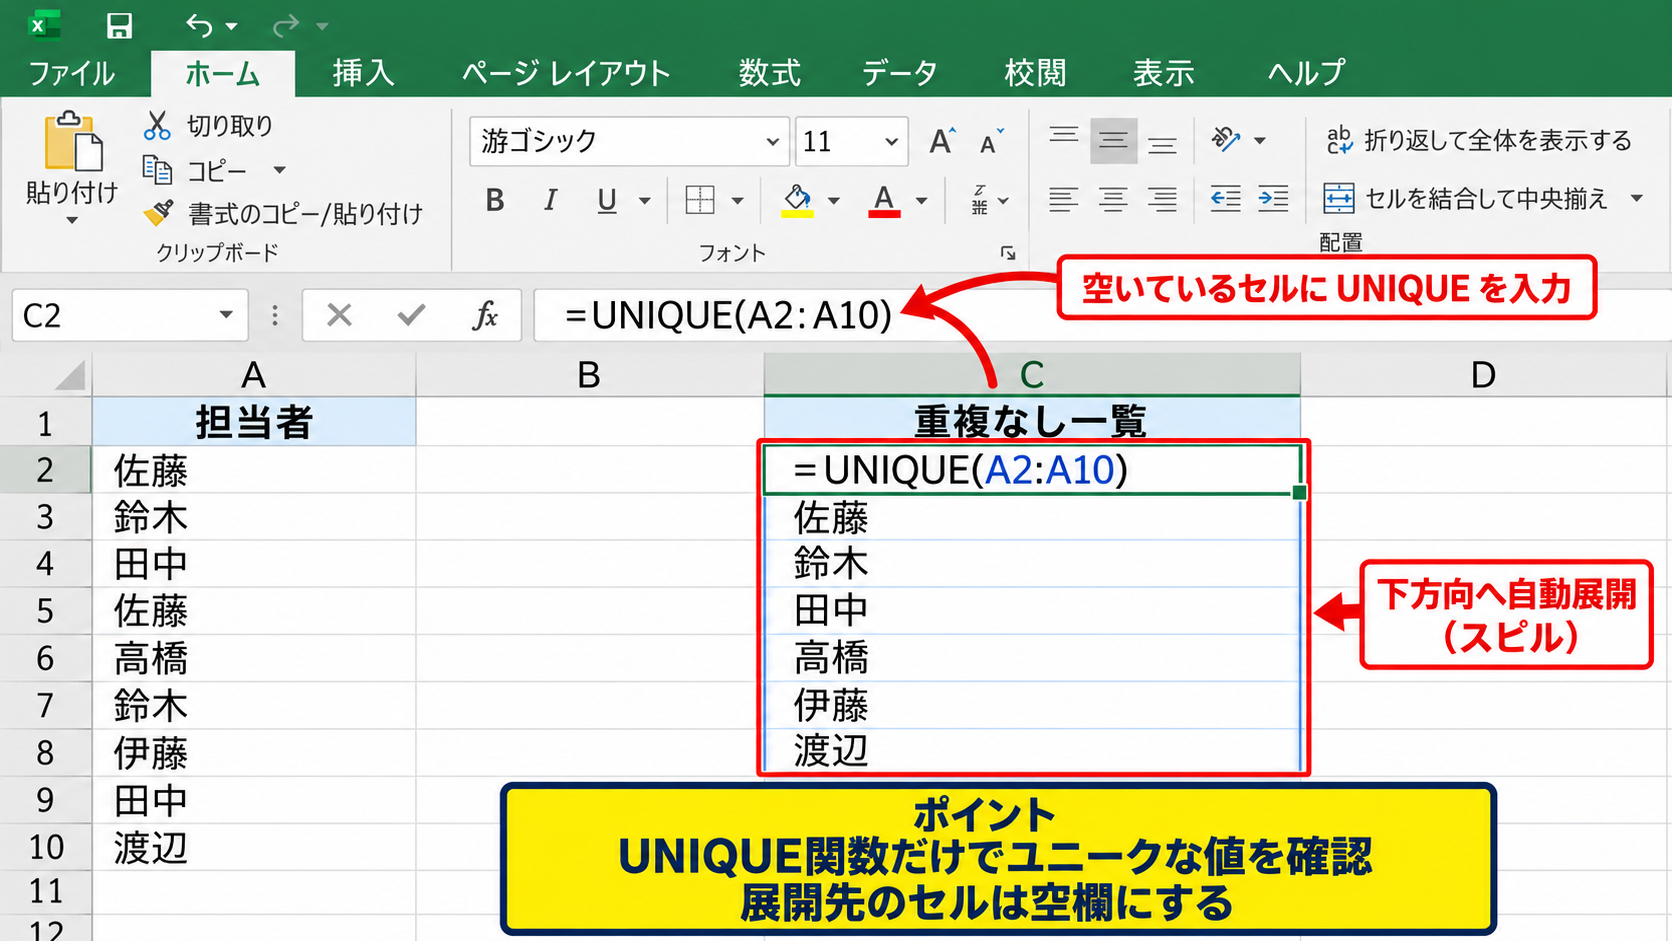Select column A header

[x=254, y=375]
